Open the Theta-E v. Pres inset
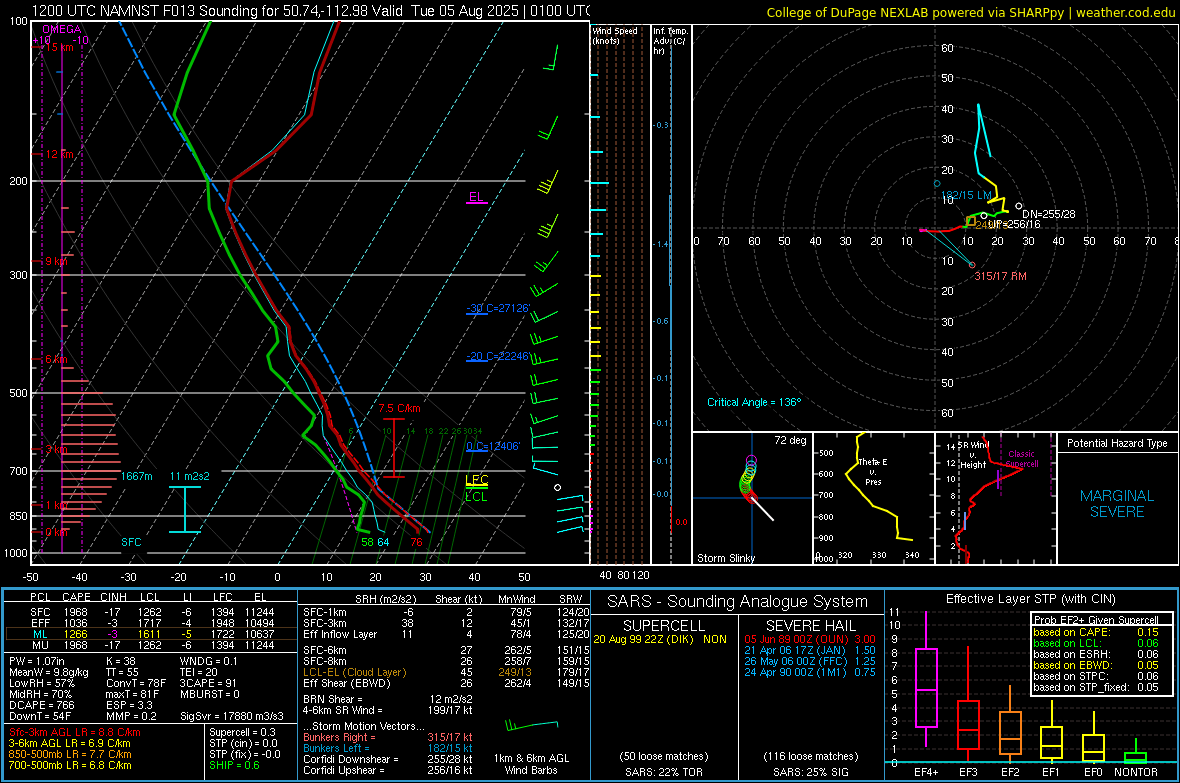Image resolution: width=1180 pixels, height=783 pixels. coord(873,498)
